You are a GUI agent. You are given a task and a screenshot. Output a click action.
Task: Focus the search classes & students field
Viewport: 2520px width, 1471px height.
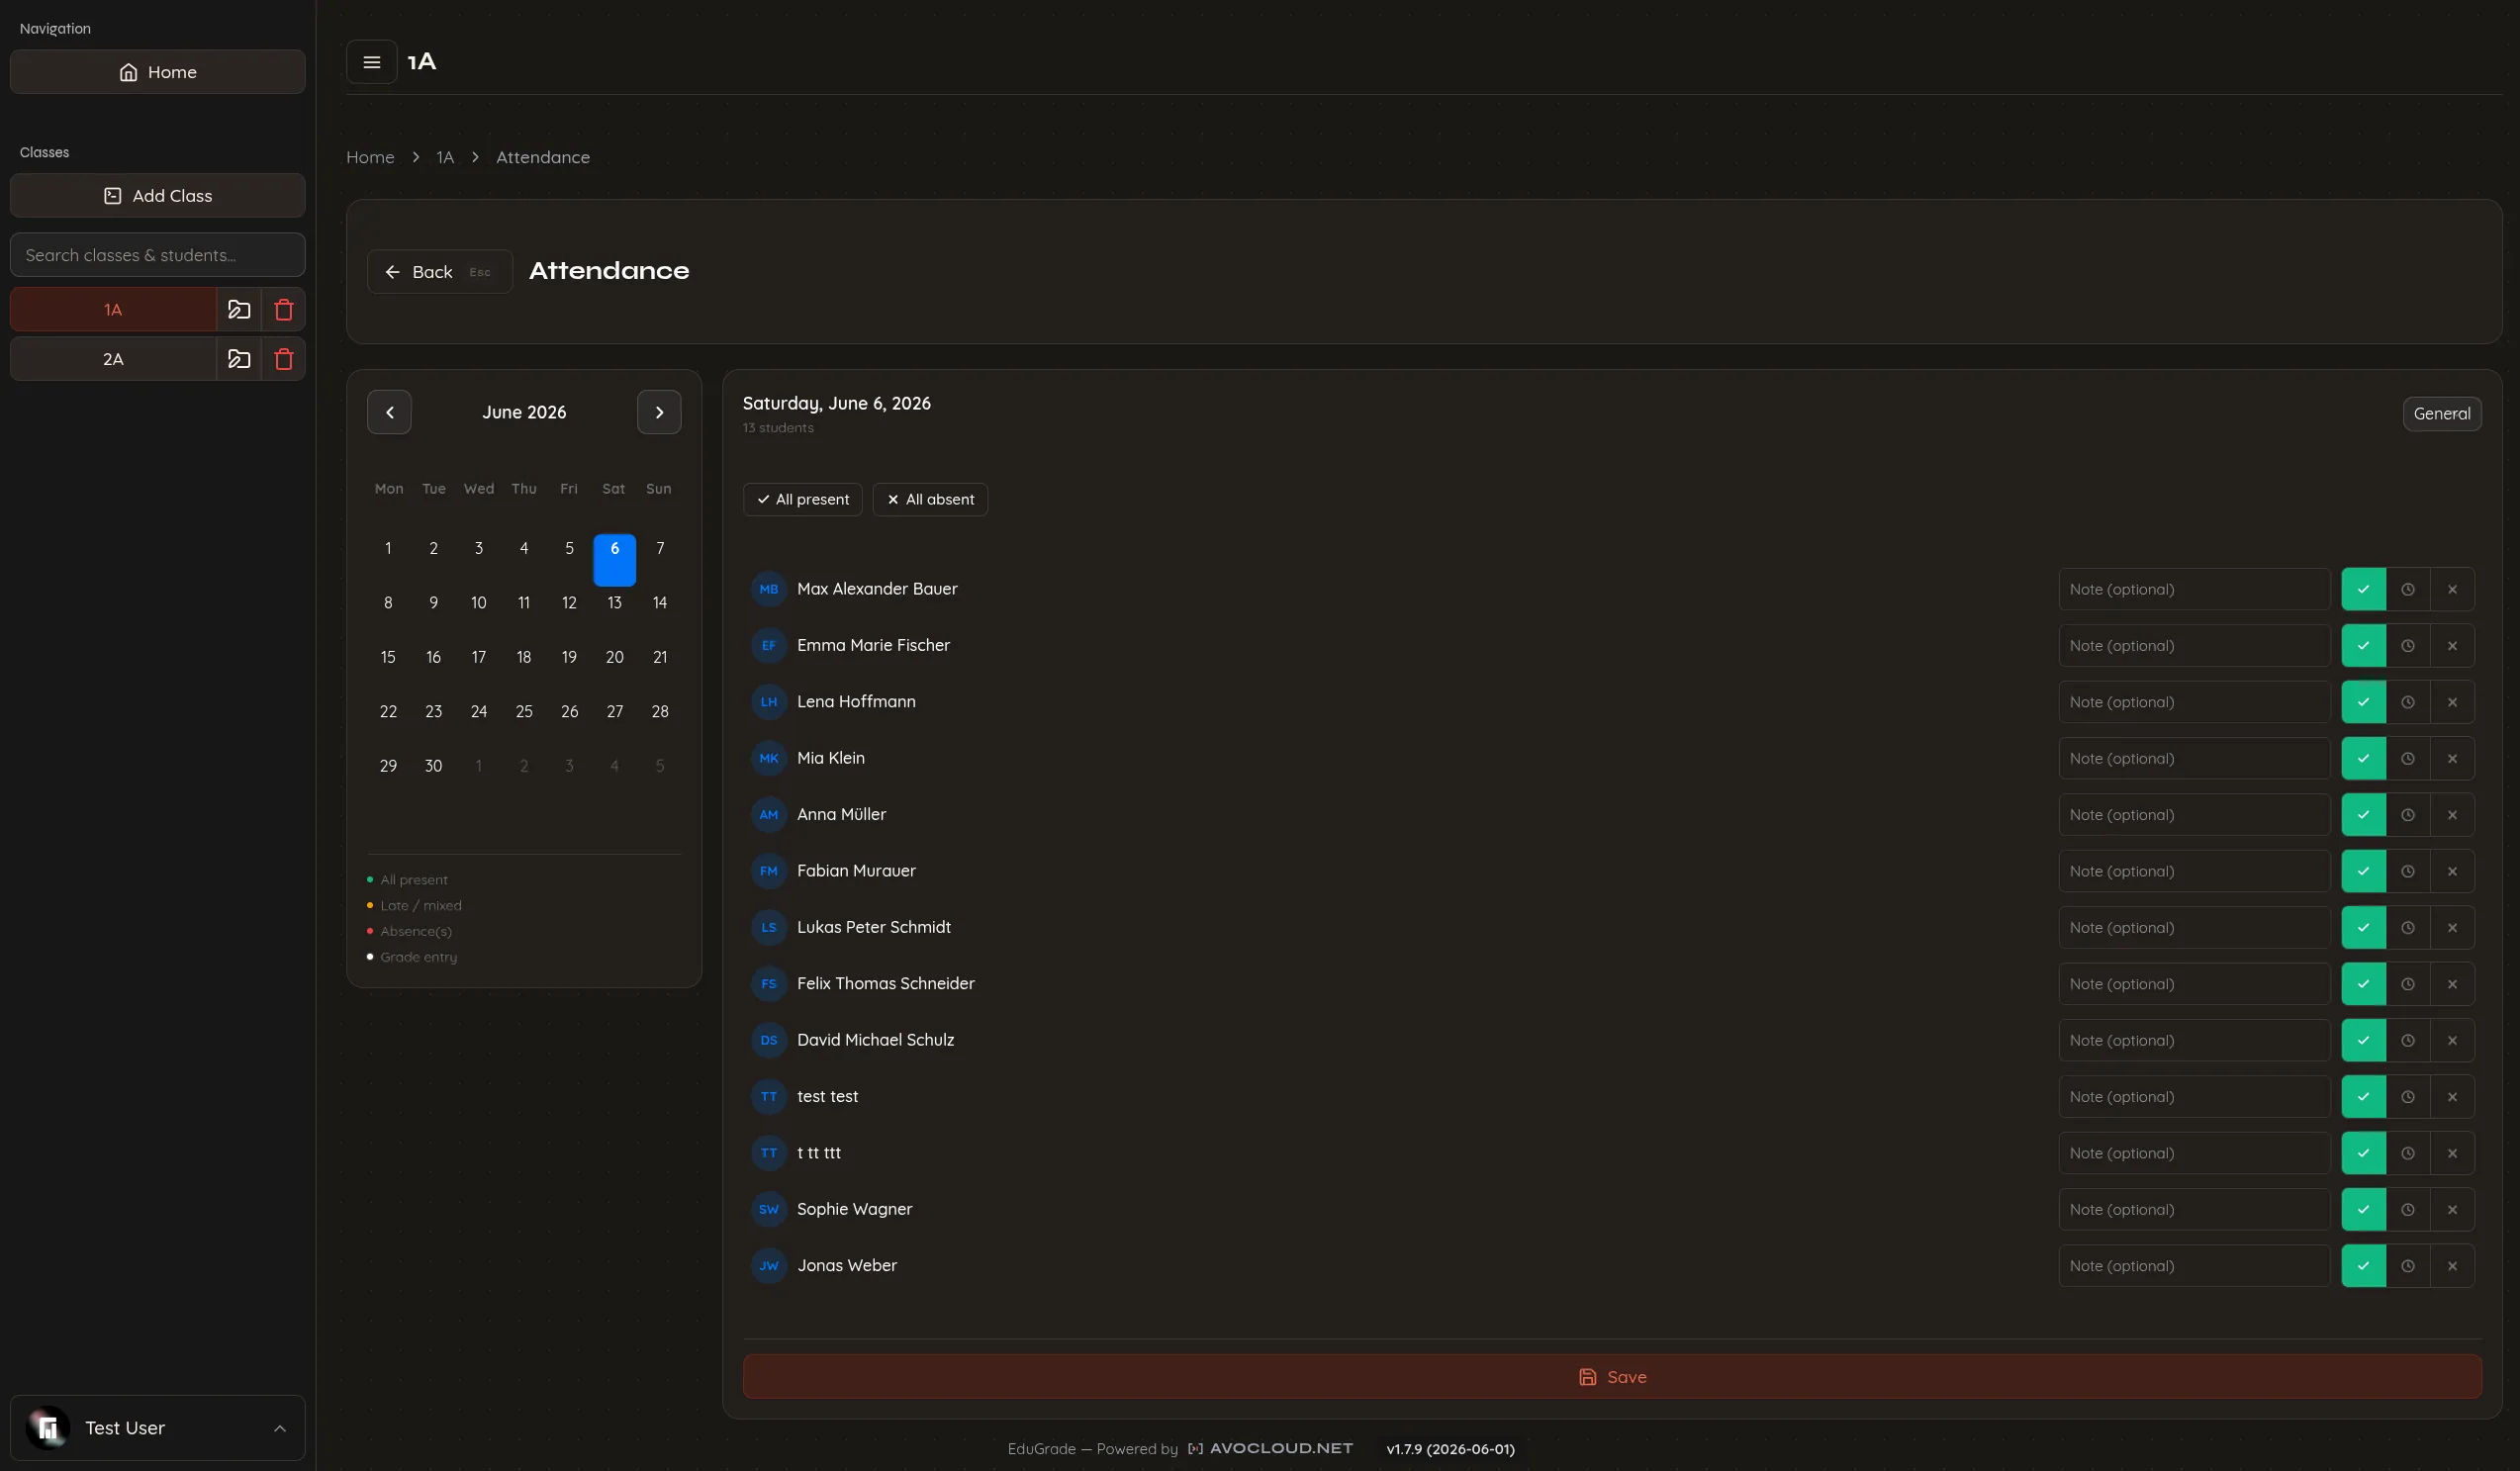coord(158,255)
